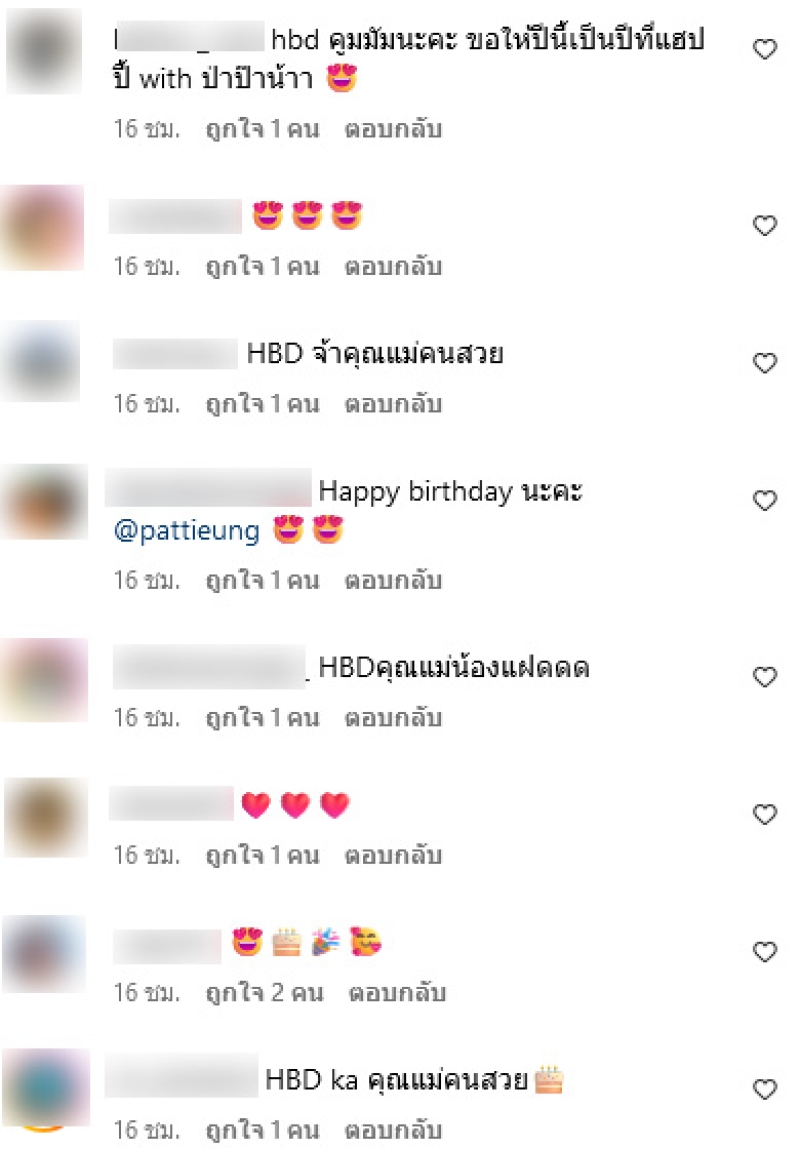Image resolution: width=800 pixels, height=1149 pixels.
Task: Reply to 'HBDคุณแม่น้องแฝดดด' comment
Action: (393, 717)
